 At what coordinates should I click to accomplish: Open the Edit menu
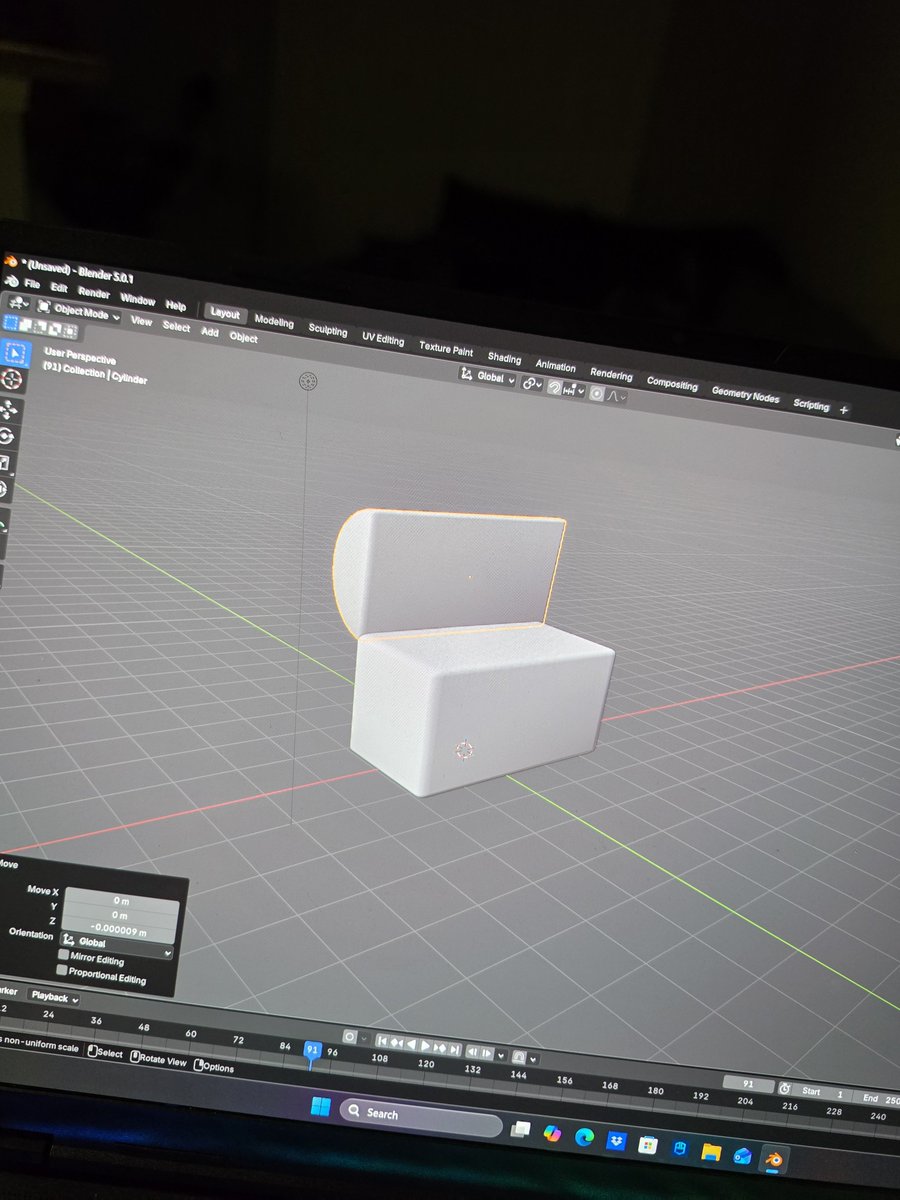click(59, 288)
